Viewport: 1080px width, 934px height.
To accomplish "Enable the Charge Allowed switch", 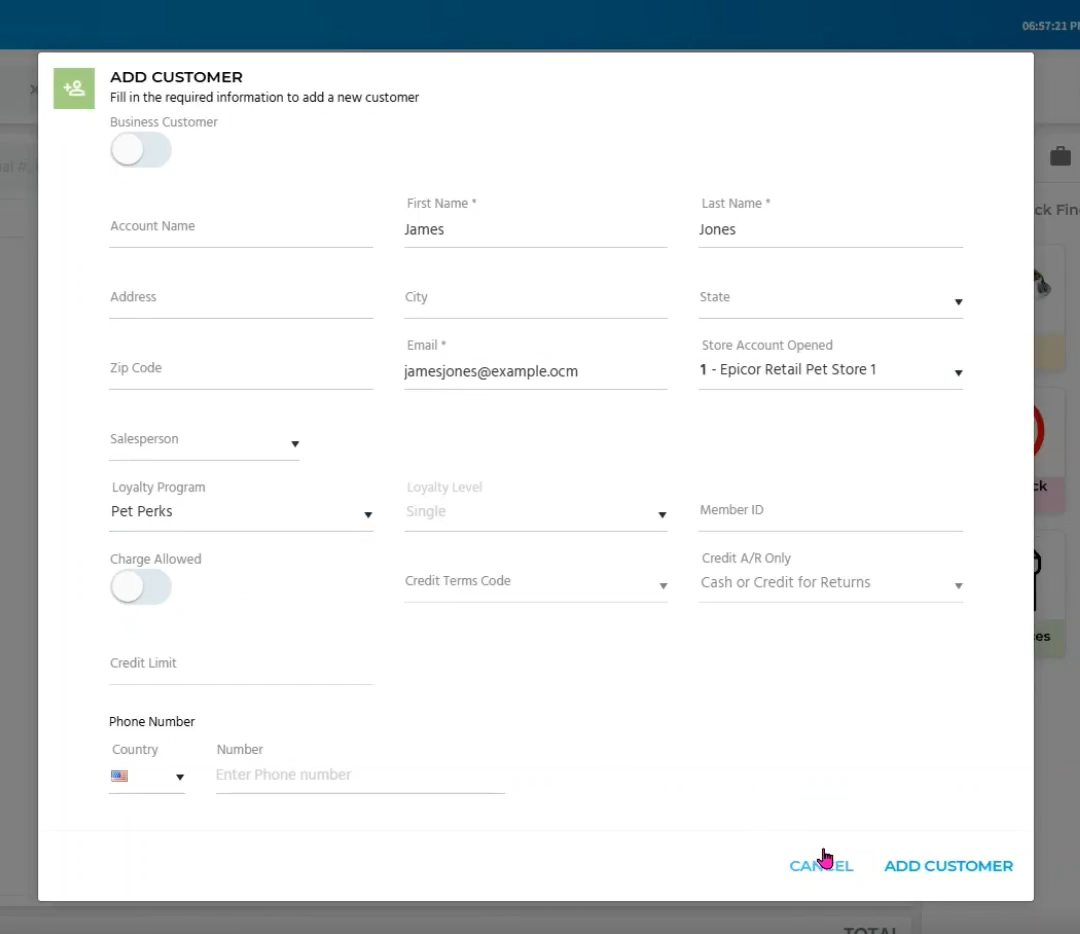I will pos(141,588).
